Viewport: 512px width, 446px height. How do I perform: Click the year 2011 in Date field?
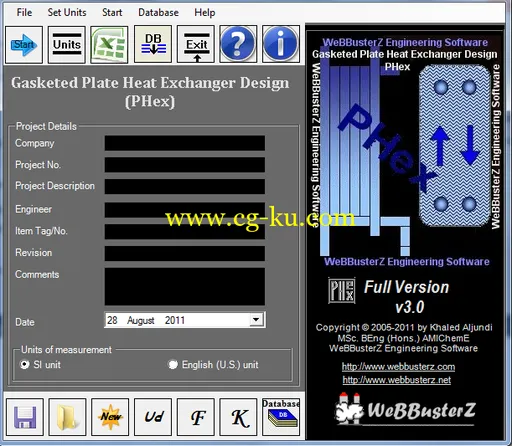coord(175,320)
